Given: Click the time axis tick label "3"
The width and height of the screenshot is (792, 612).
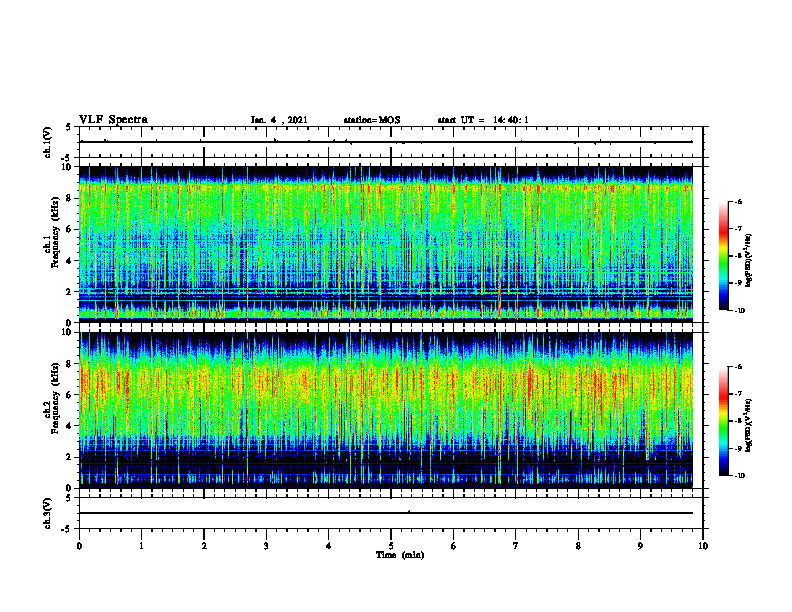Looking at the screenshot, I should 266,546.
